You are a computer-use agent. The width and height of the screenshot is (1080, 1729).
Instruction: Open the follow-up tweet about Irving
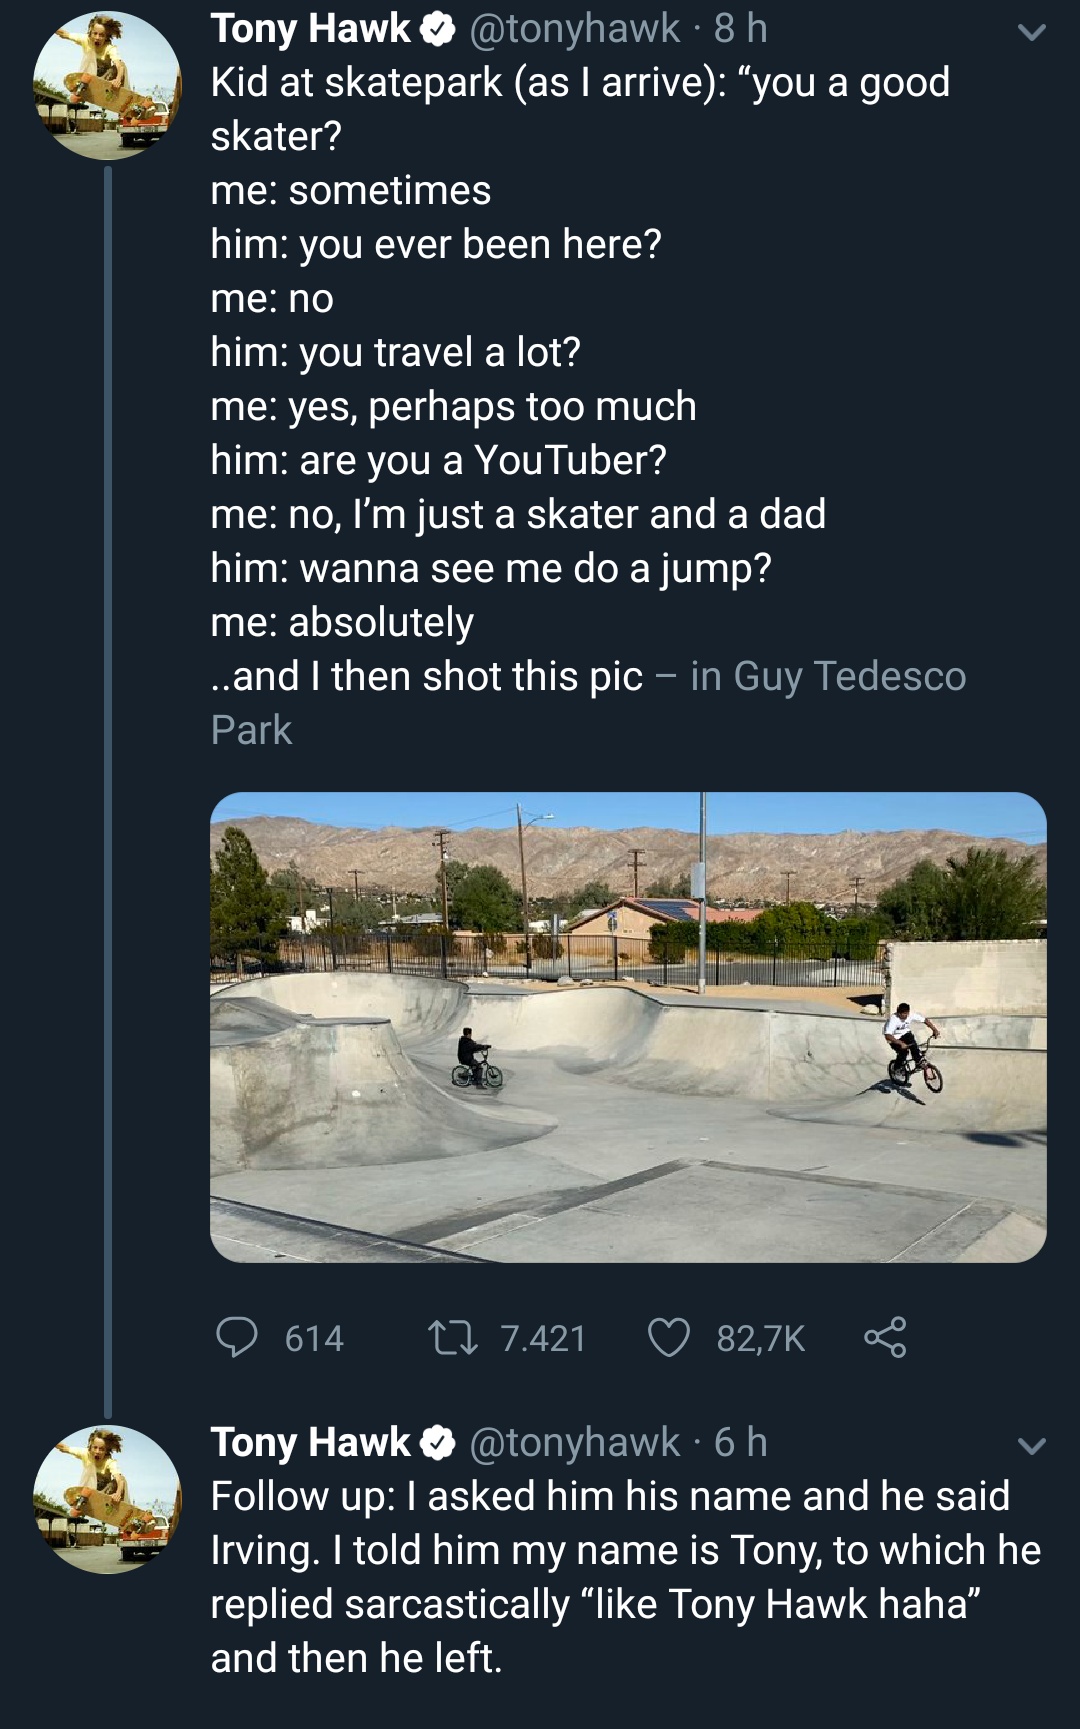pos(625,1577)
